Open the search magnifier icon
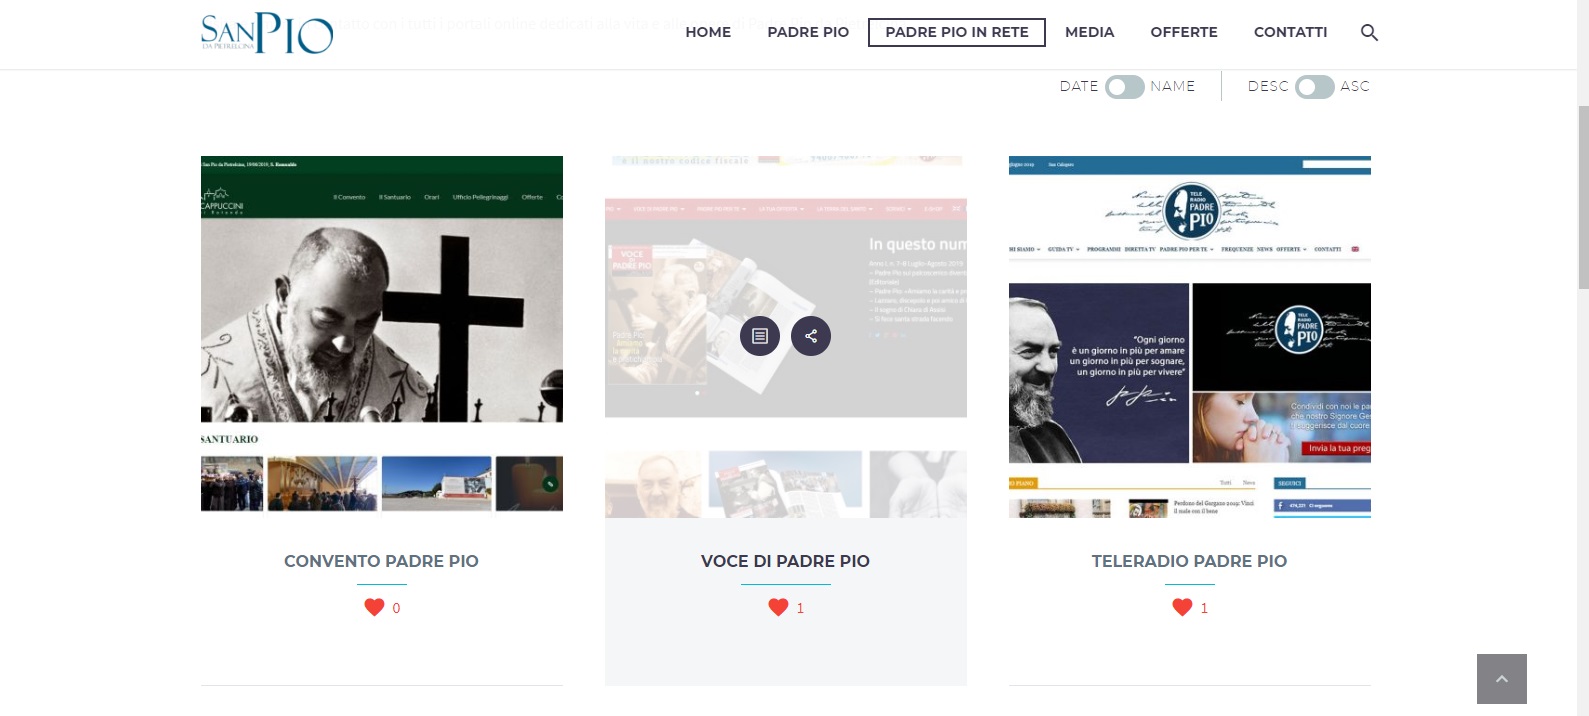Image resolution: width=1589 pixels, height=716 pixels. click(1369, 33)
